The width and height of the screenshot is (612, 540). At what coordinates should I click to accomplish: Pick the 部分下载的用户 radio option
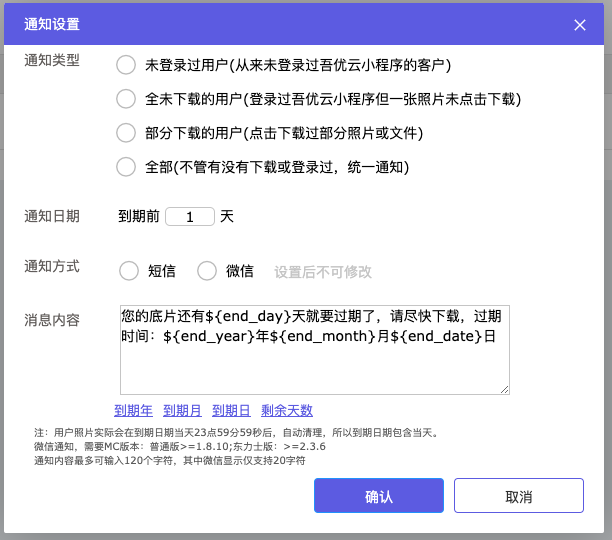point(126,133)
